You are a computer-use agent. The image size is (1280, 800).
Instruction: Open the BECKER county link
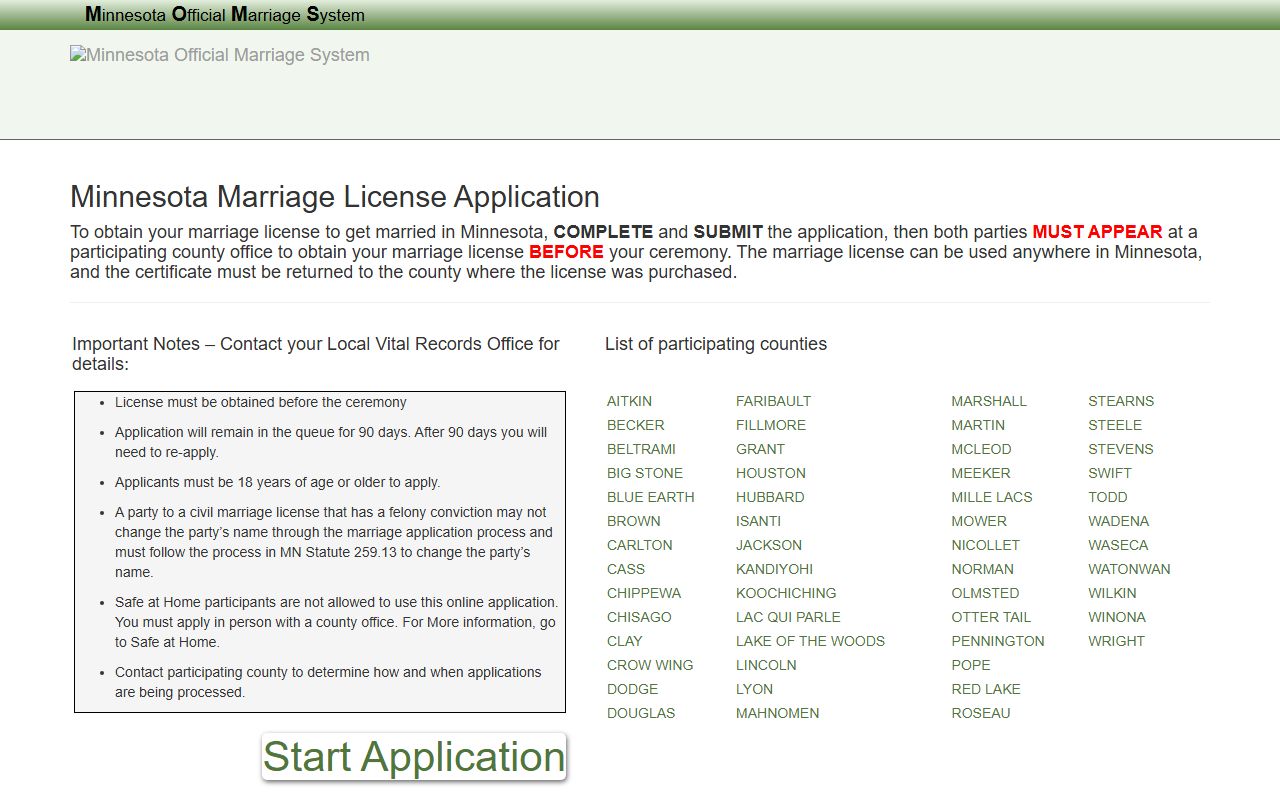635,425
